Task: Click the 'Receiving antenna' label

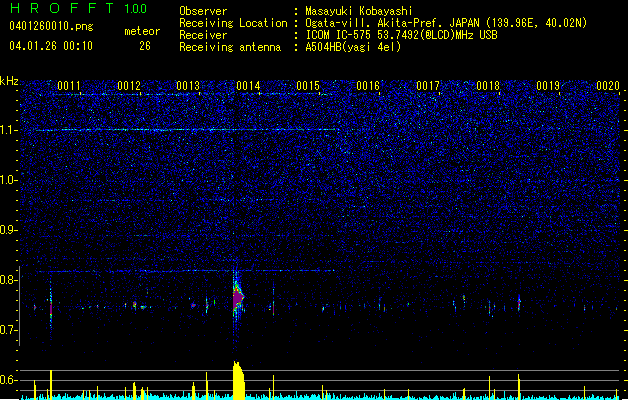Action: coord(230,47)
